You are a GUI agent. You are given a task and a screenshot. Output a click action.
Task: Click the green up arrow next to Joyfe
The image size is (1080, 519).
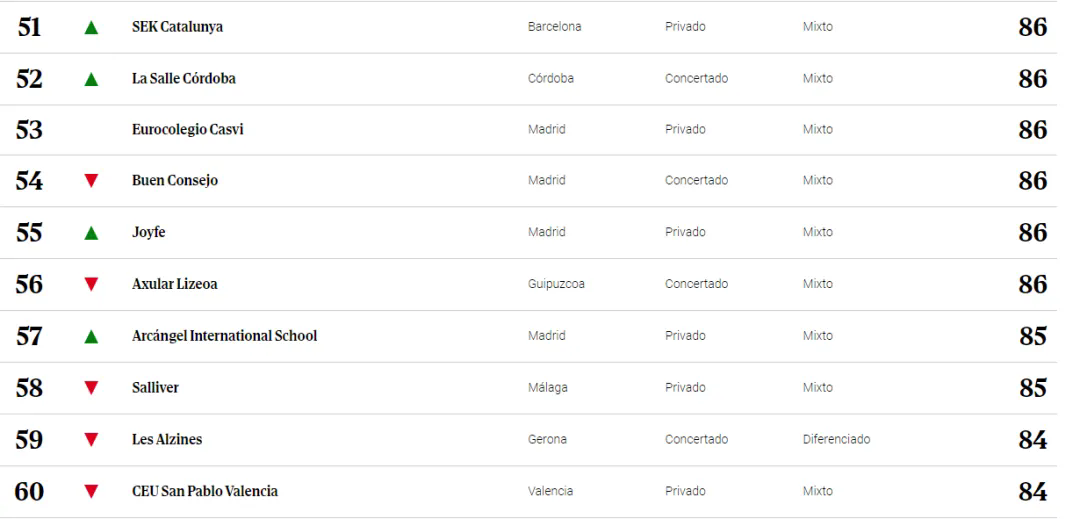pos(91,233)
